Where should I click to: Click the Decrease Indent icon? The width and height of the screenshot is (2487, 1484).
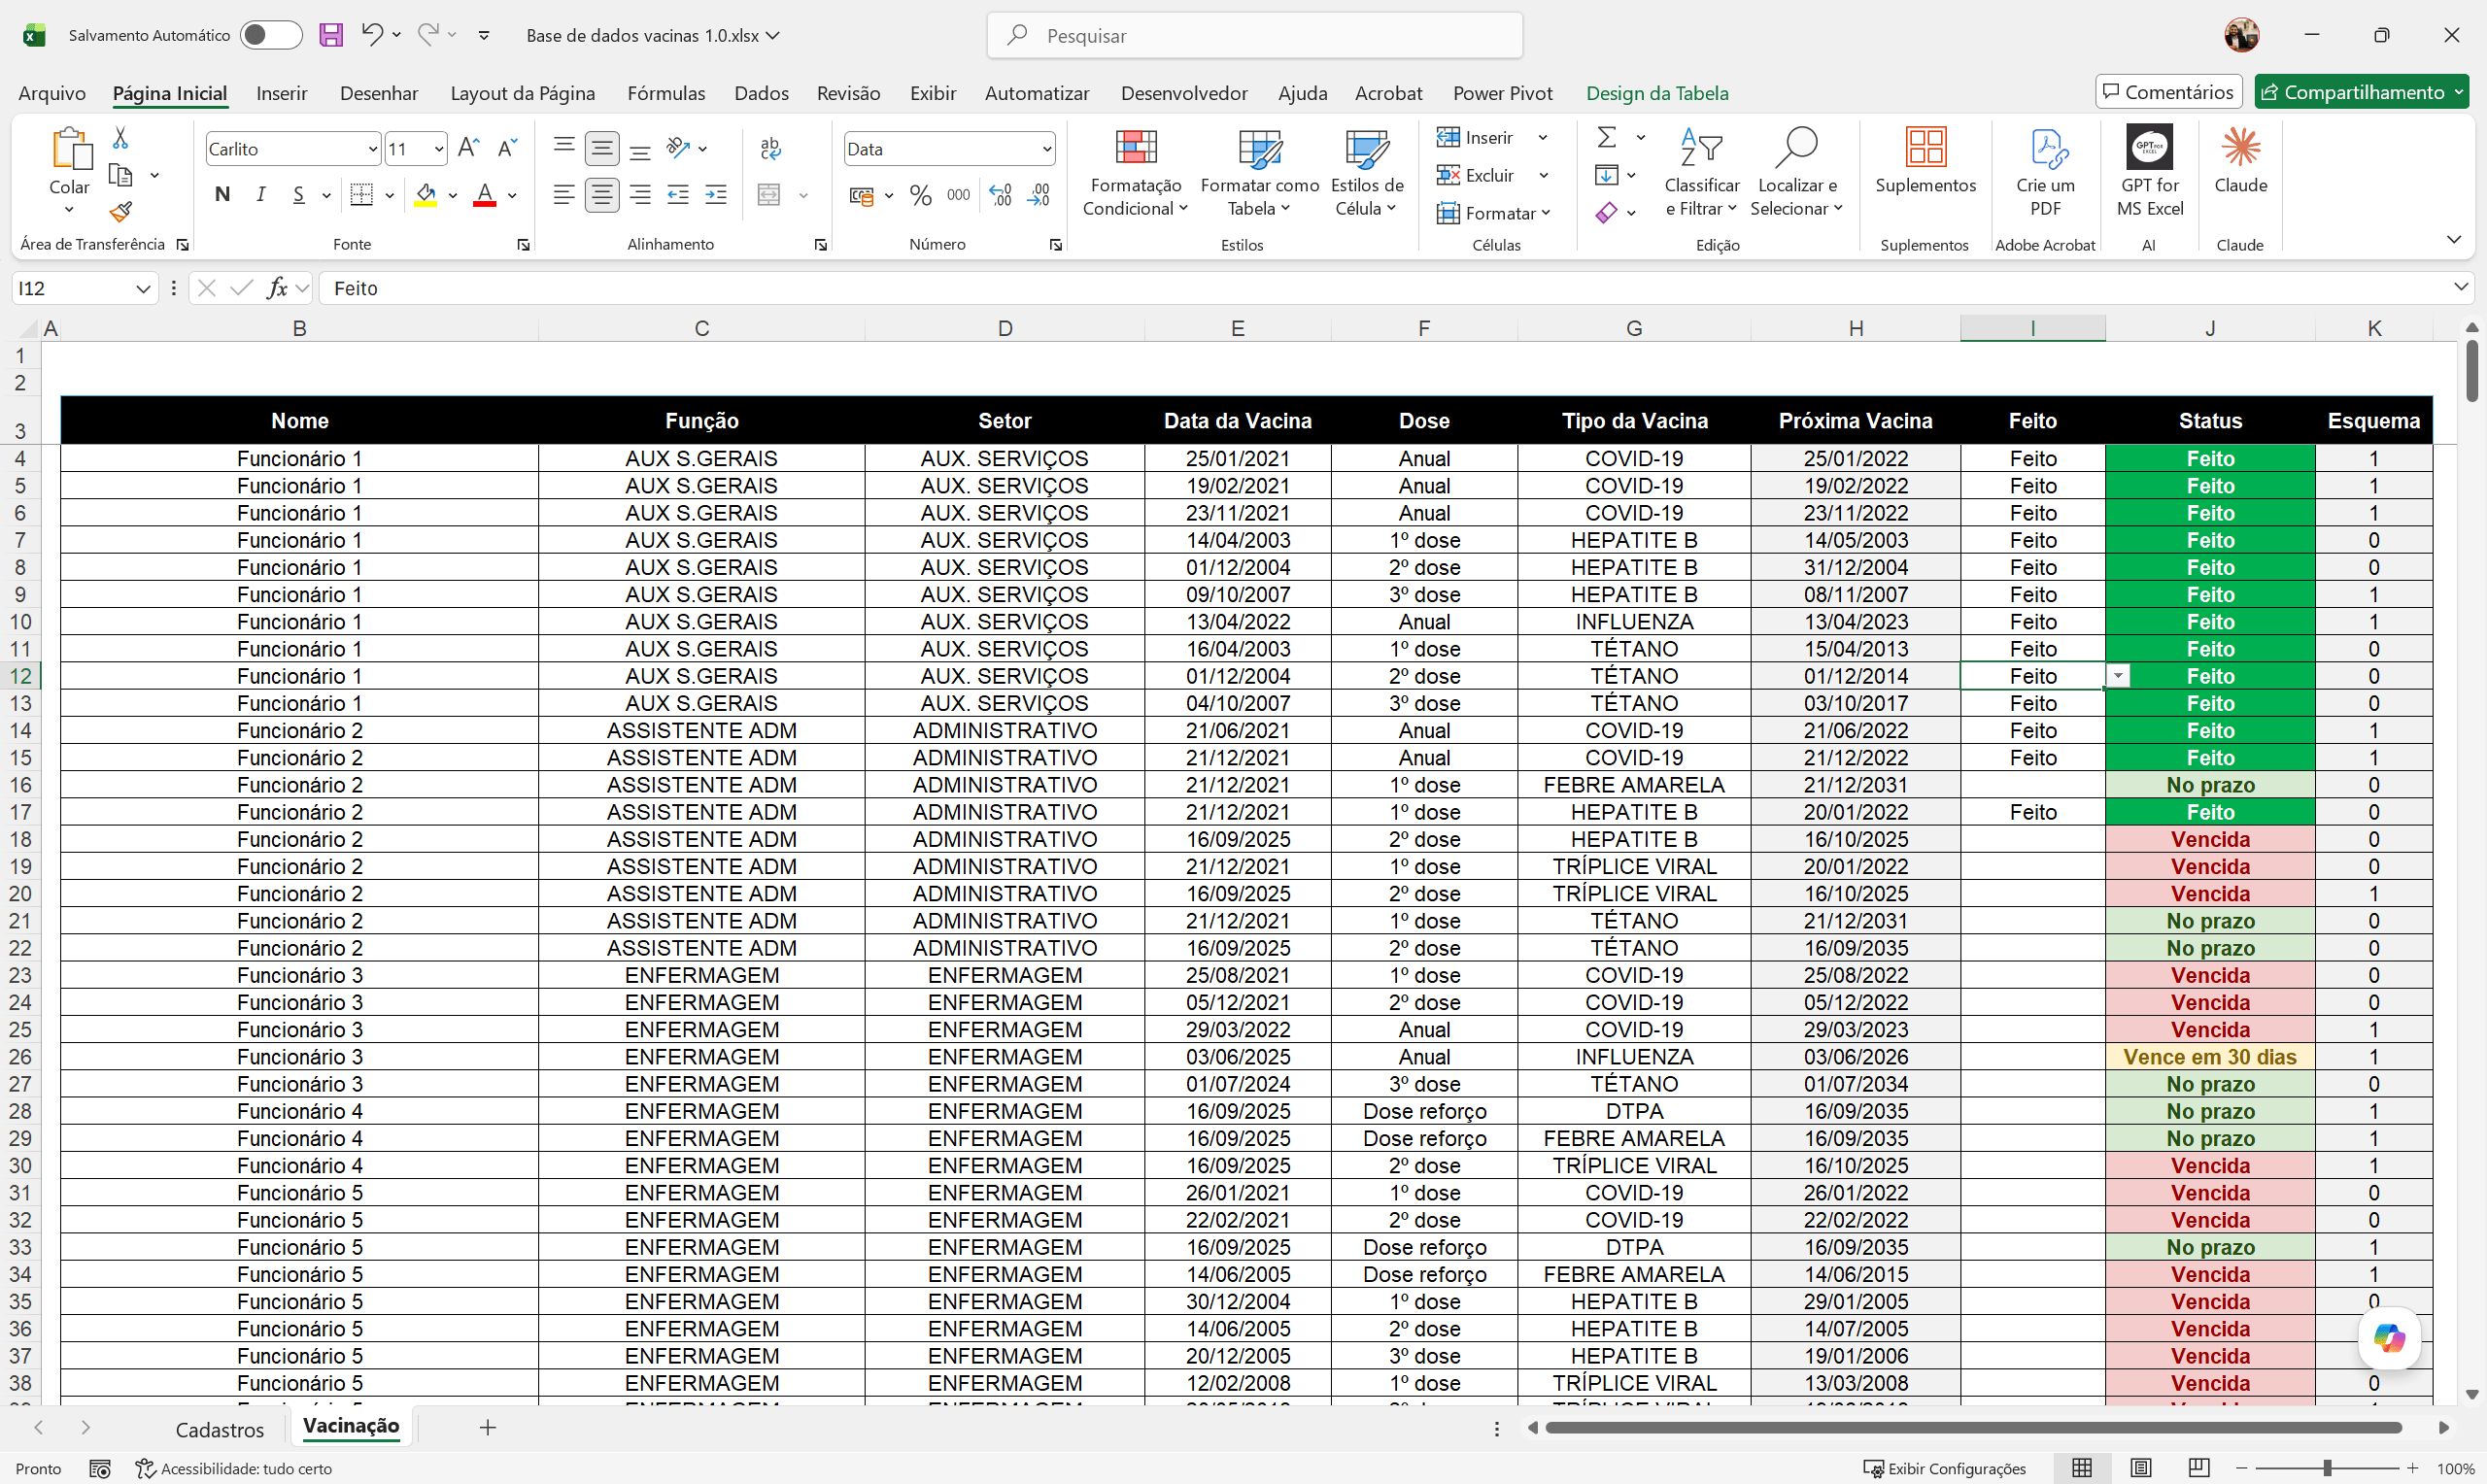point(678,195)
